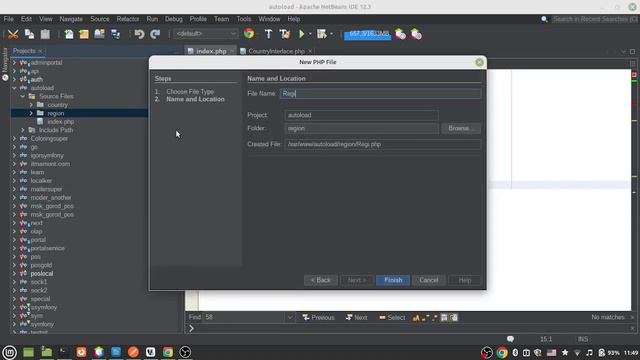Open the Navigate menu
This screenshot has height=360, width=640.
point(71,19)
